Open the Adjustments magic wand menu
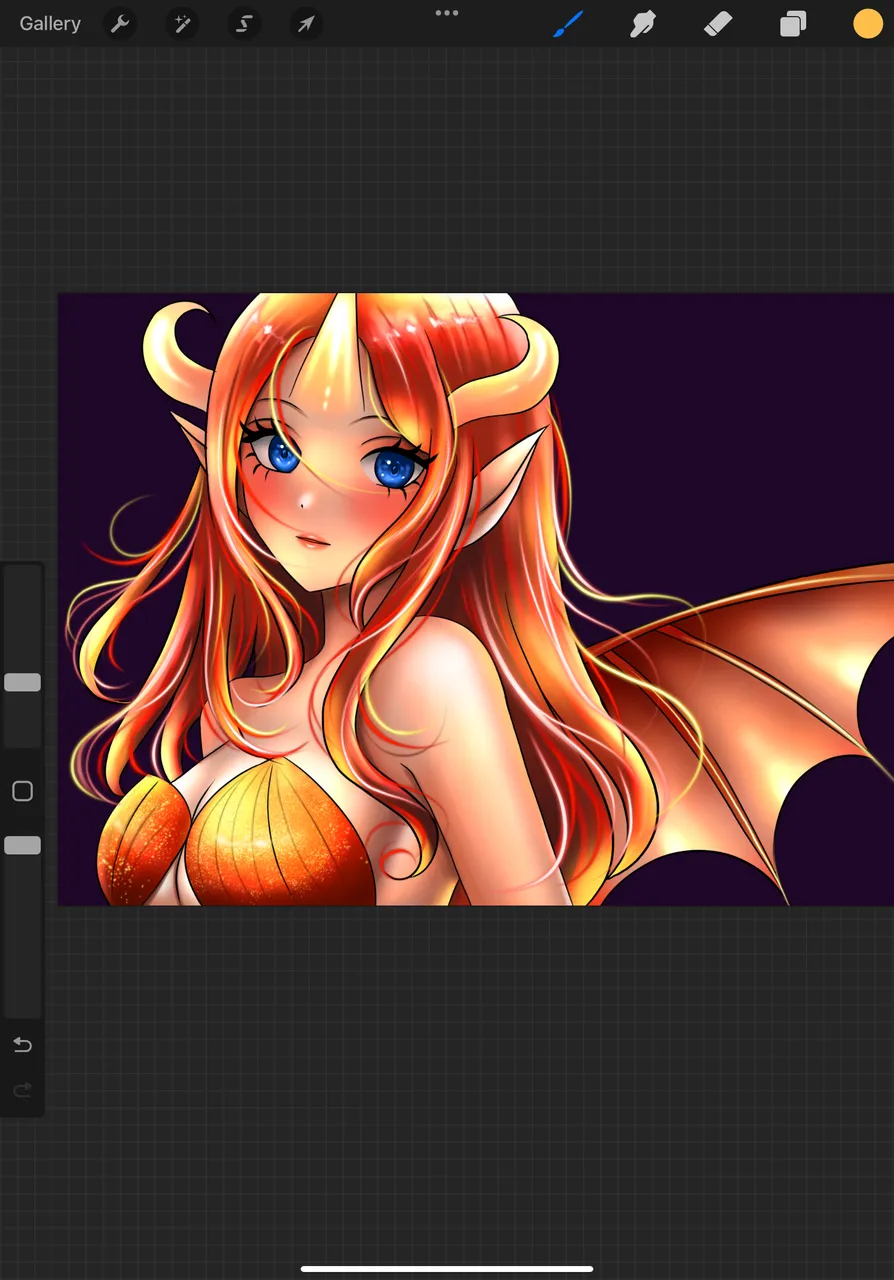 pos(182,23)
